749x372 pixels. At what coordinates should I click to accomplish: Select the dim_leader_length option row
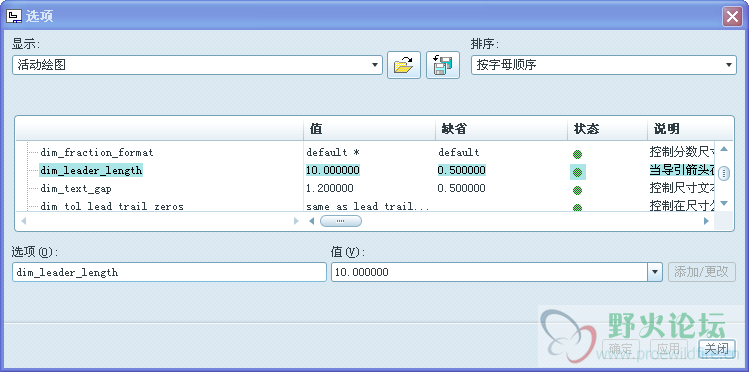point(91,170)
